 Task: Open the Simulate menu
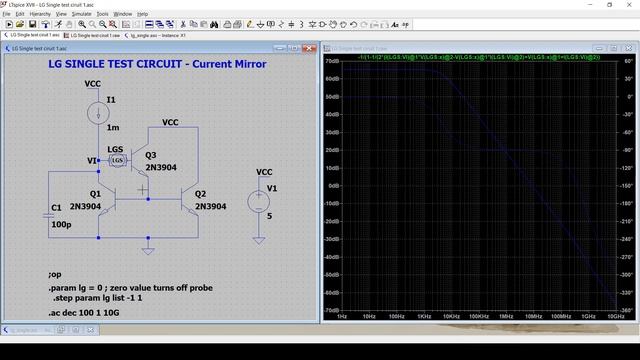coord(81,14)
